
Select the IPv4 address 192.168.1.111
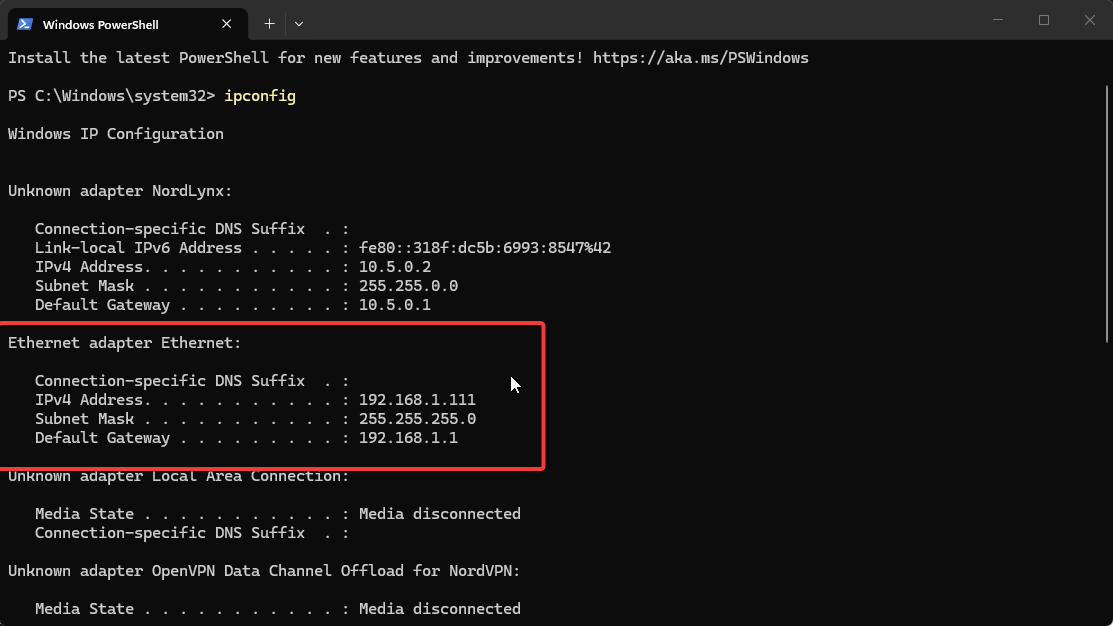[x=417, y=399]
